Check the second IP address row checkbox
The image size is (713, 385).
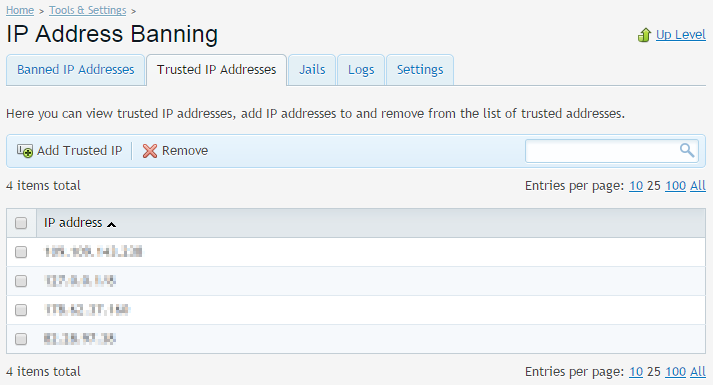click(x=21, y=281)
